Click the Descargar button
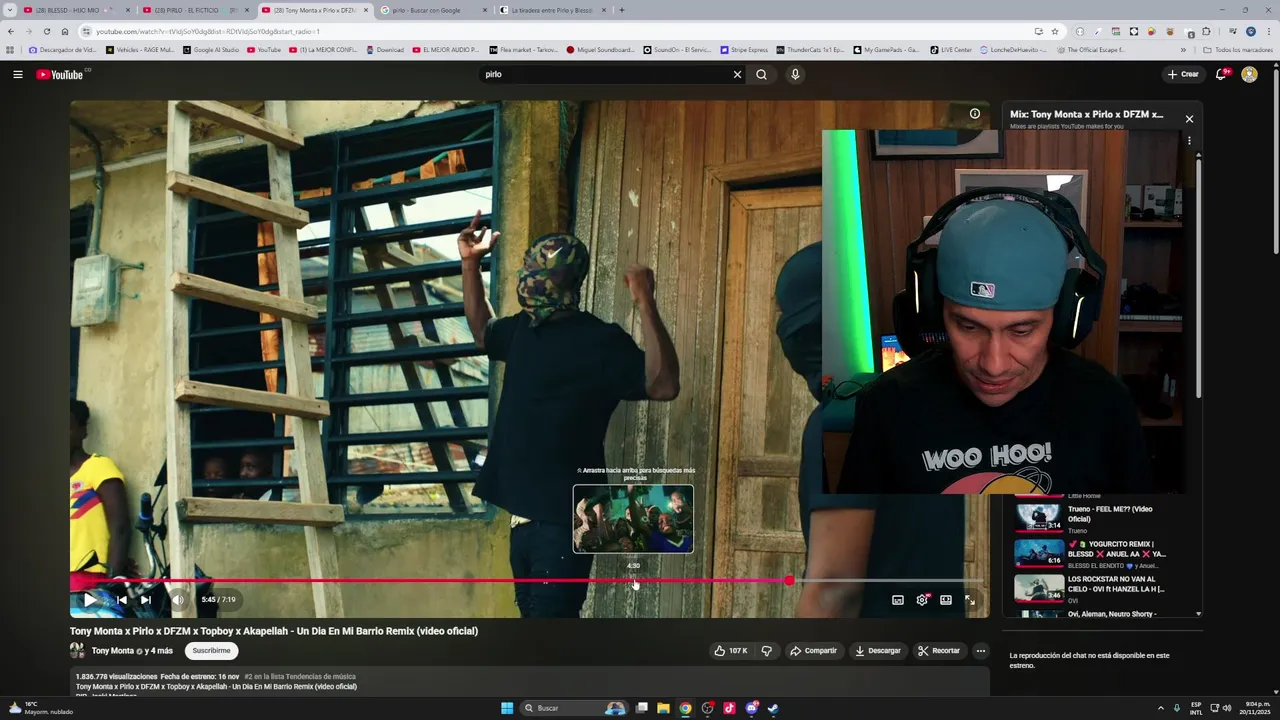The height and width of the screenshot is (720, 1280). coord(878,651)
